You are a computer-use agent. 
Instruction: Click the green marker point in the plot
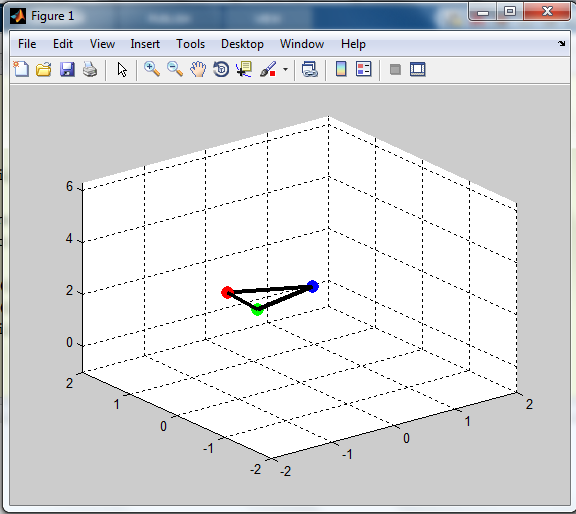(x=257, y=309)
